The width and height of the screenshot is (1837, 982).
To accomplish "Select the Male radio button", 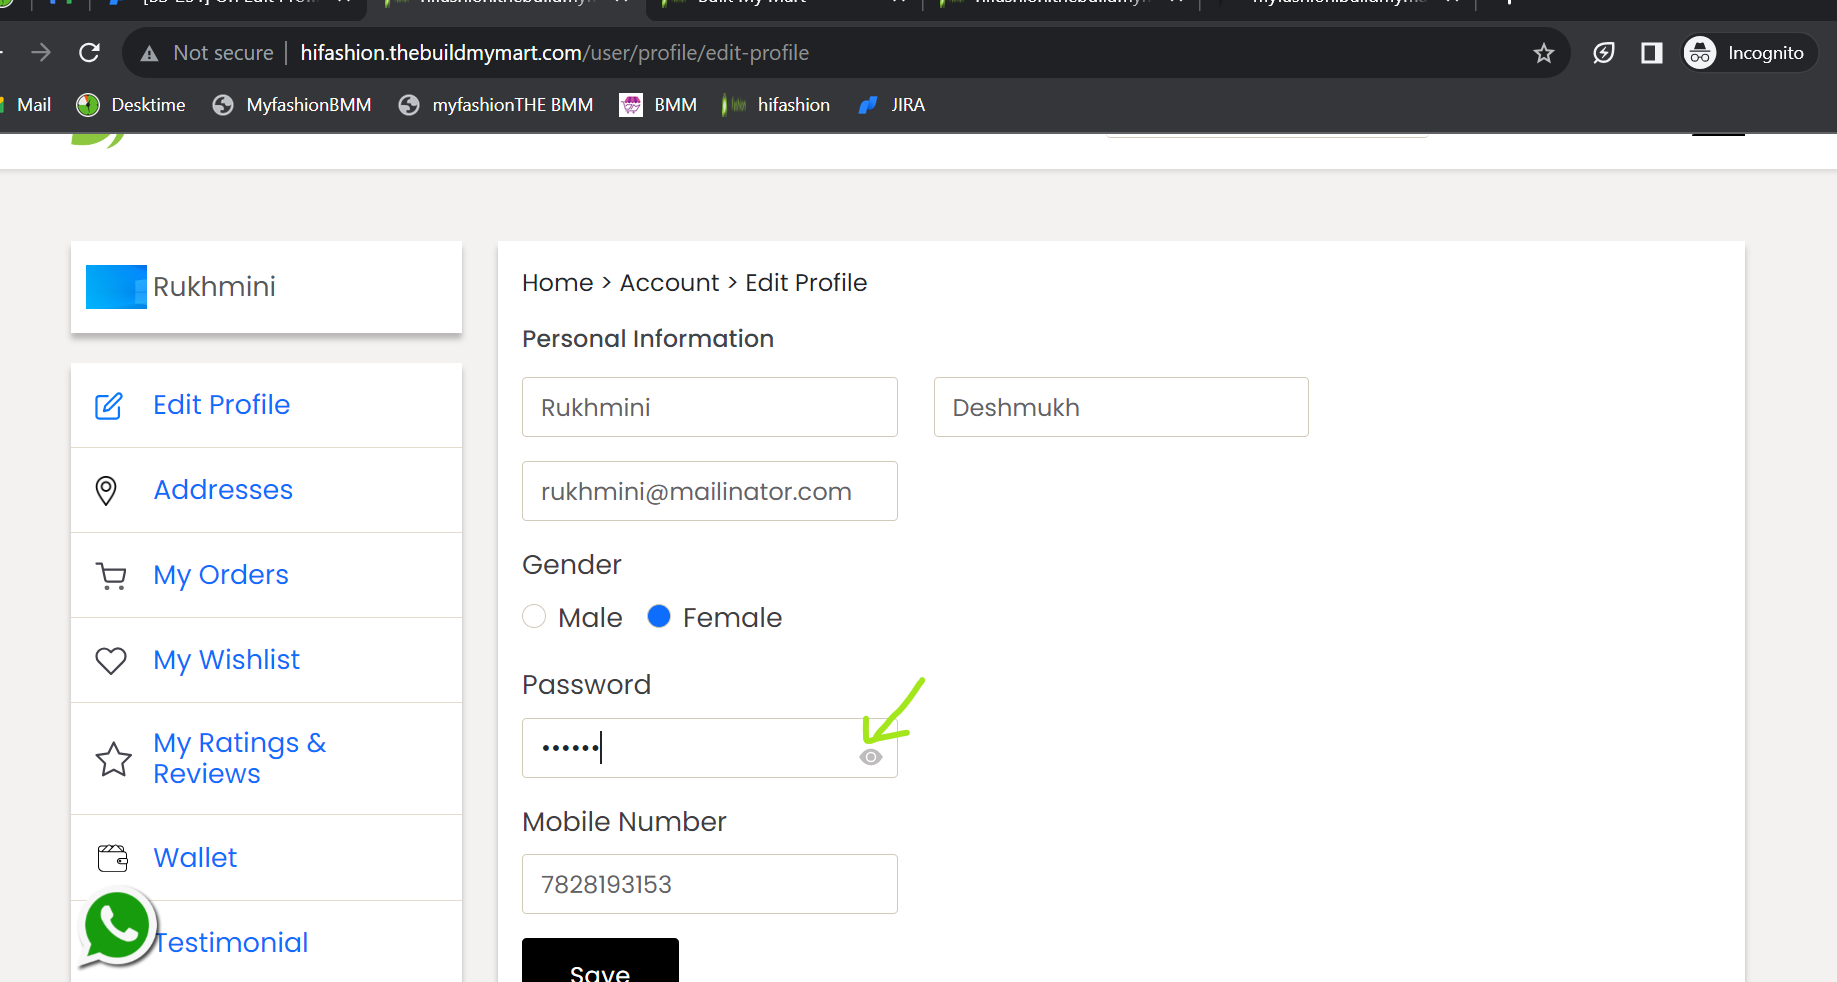I will (x=534, y=616).
